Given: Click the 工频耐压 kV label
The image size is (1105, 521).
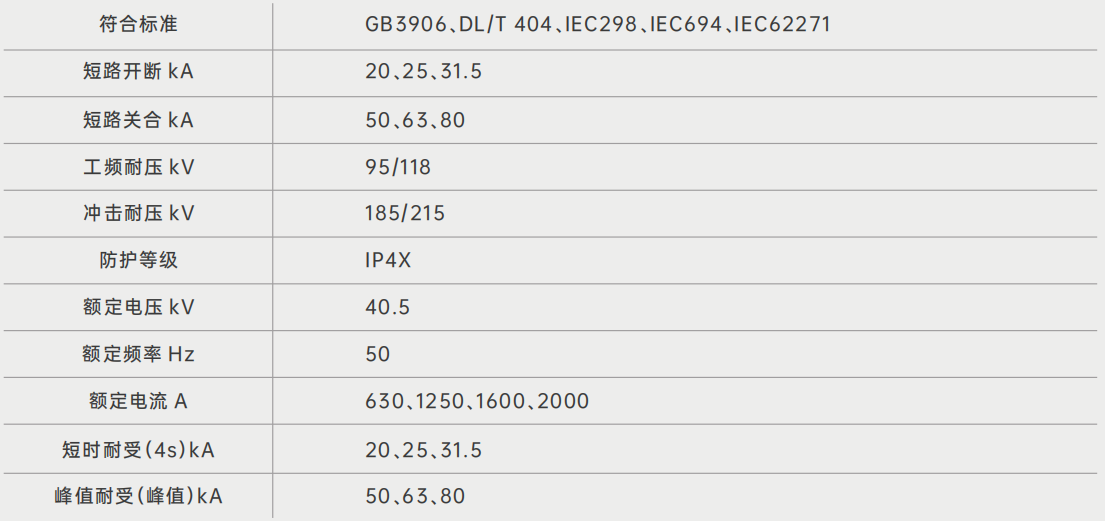Looking at the screenshot, I should point(138,167).
